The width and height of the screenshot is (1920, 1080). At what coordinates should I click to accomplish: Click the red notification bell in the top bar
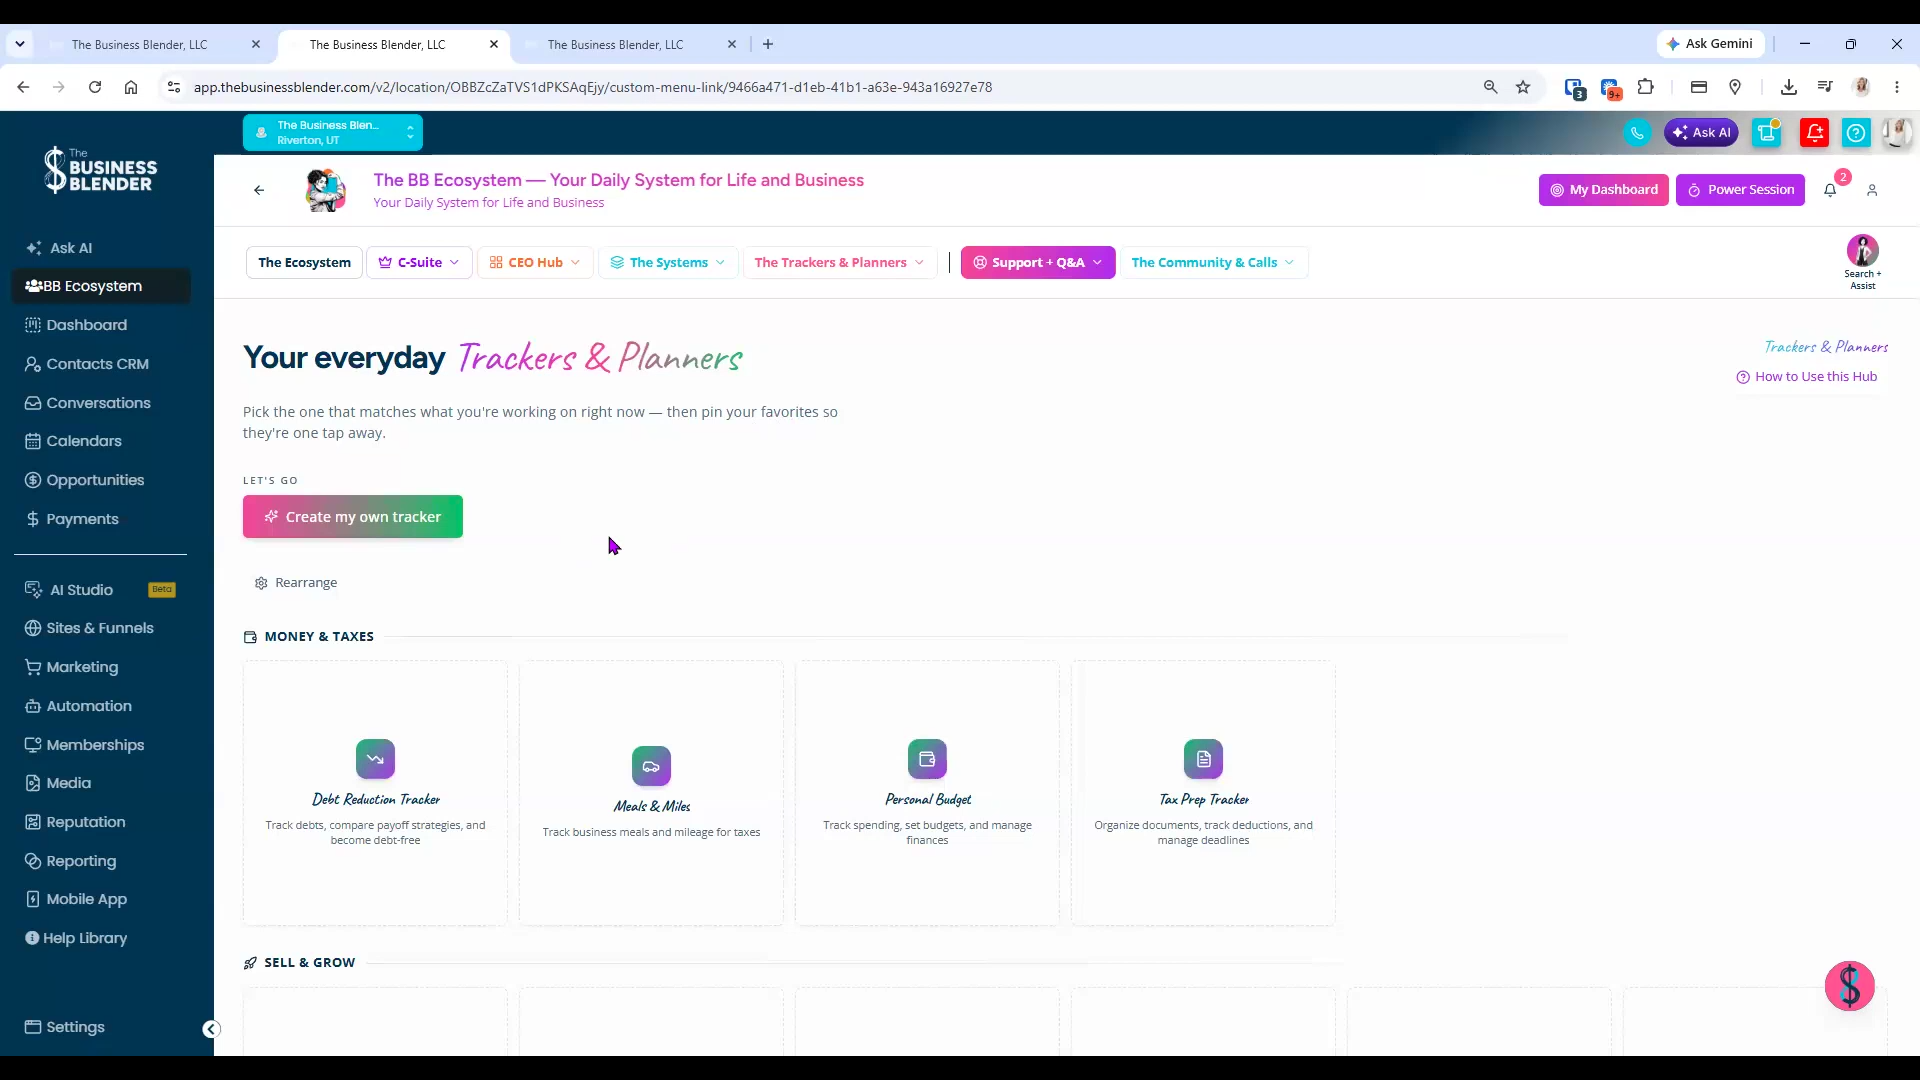(1814, 133)
